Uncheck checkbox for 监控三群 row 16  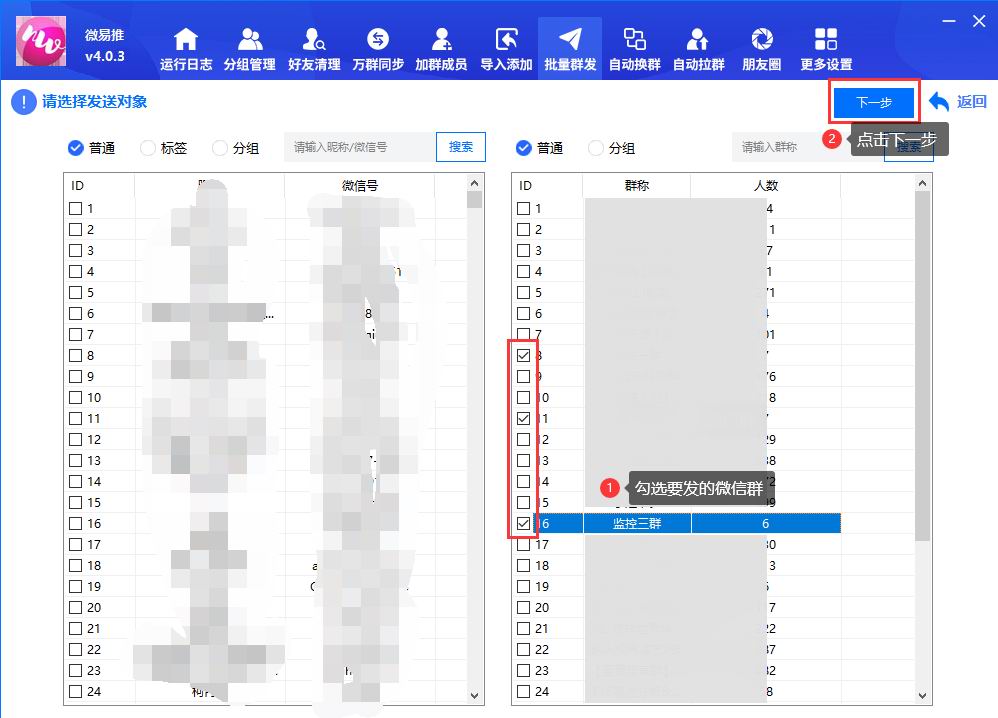point(524,524)
